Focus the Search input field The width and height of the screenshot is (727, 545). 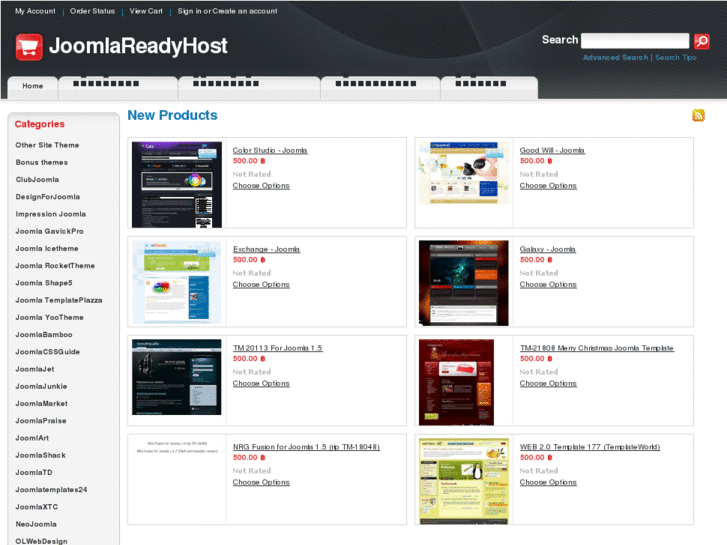point(635,41)
